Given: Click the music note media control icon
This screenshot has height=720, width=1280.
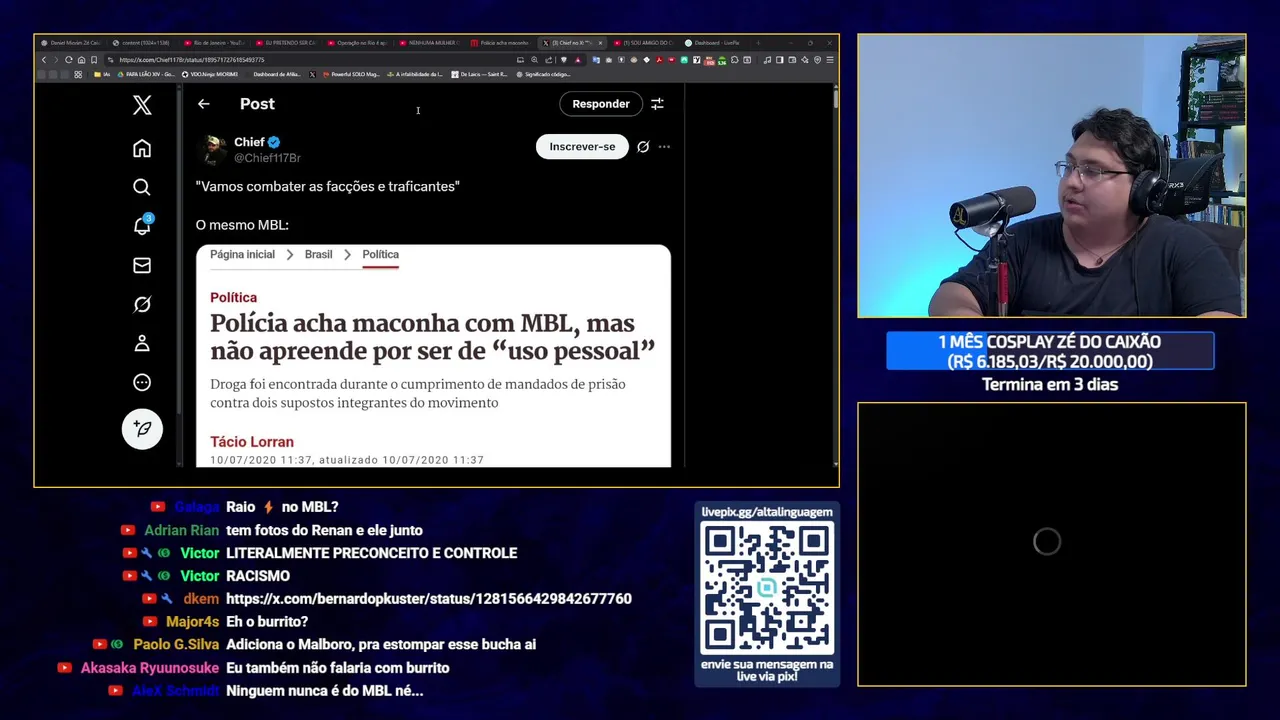Looking at the screenshot, I should pyautogui.click(x=767, y=60).
